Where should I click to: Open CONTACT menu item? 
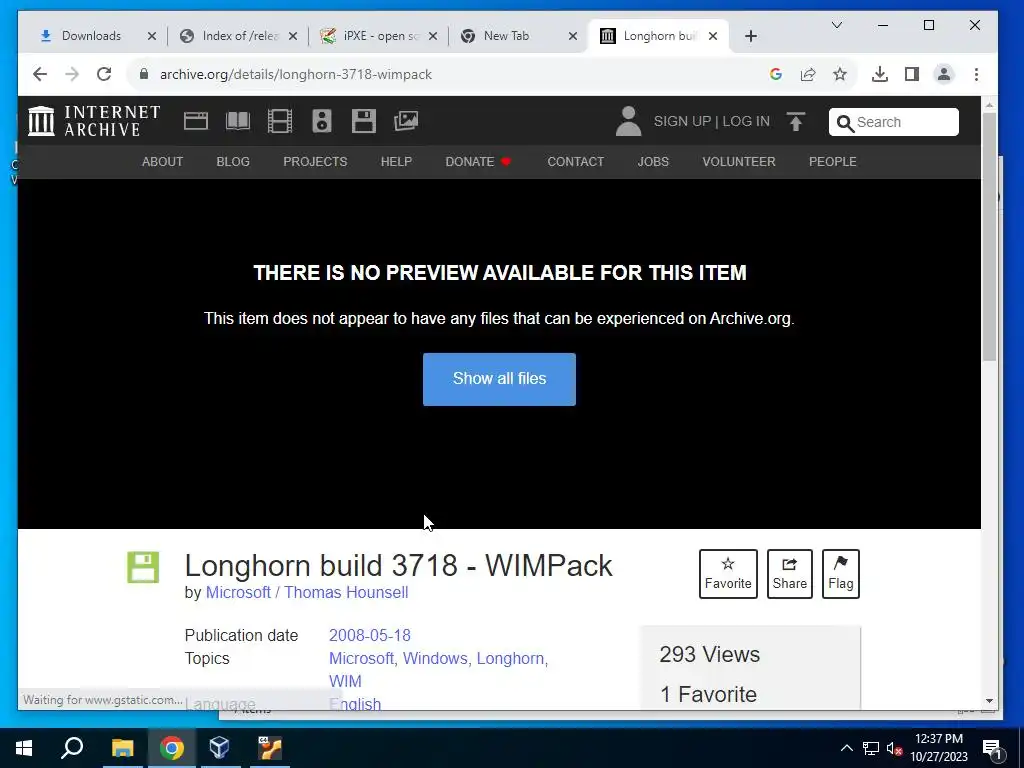[575, 161]
